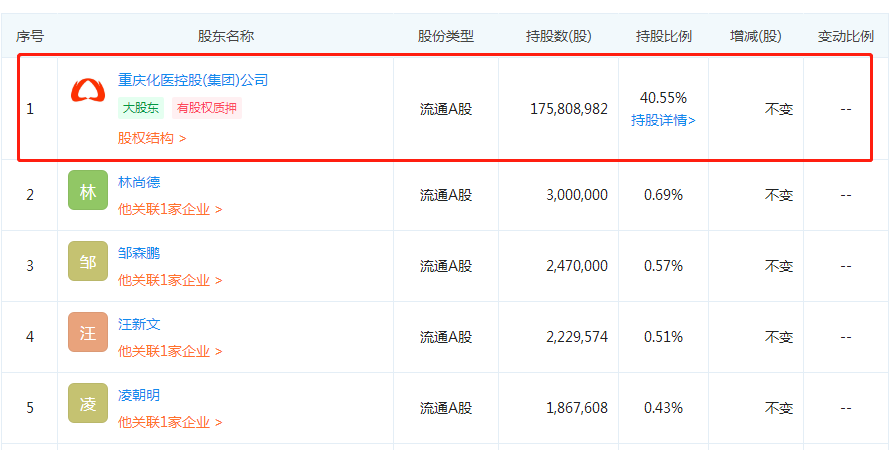Click the 持股数(股) column header
The height and width of the screenshot is (450, 891).
click(x=559, y=36)
